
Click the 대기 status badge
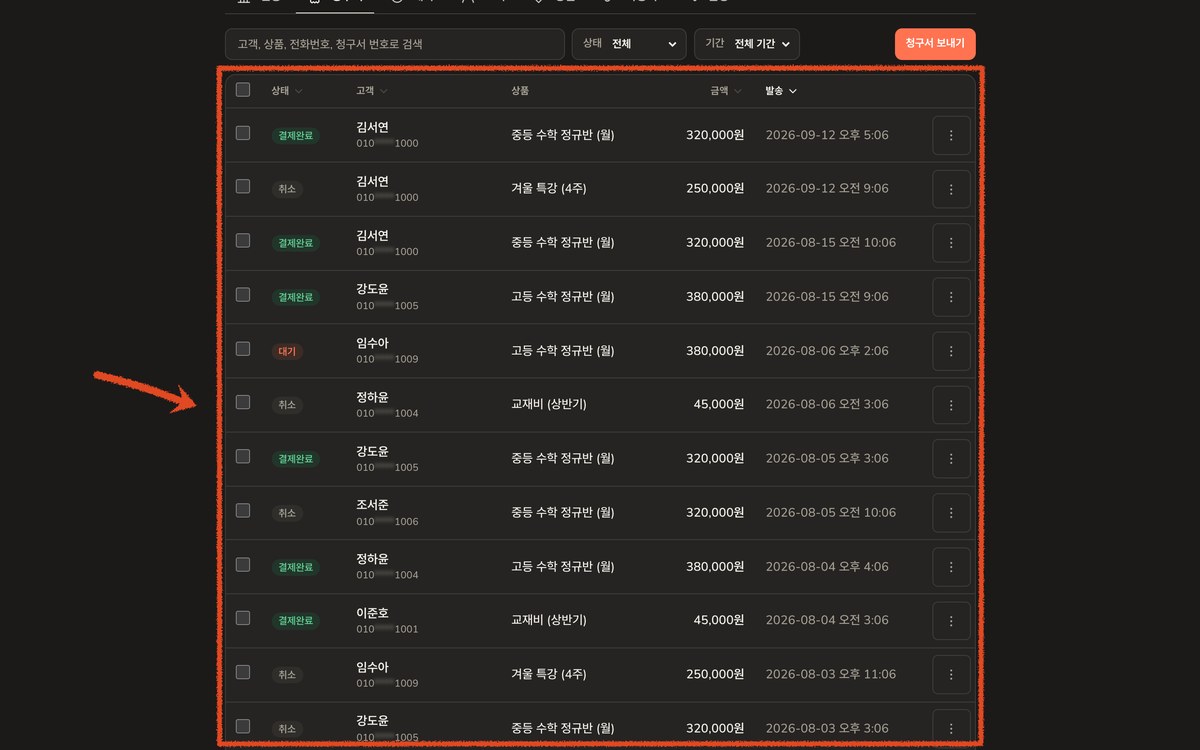pos(287,352)
